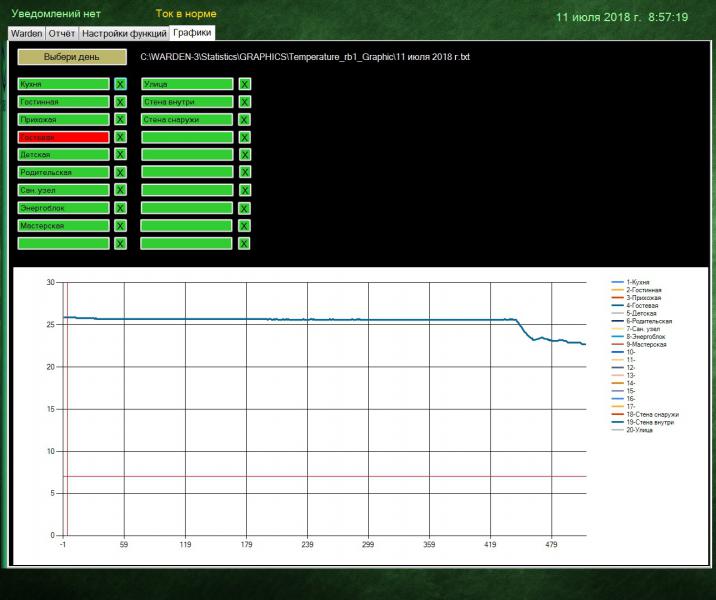Viewport: 716px width, 600px height.
Task: Click the X icon next to Родительская
Action: (120, 173)
